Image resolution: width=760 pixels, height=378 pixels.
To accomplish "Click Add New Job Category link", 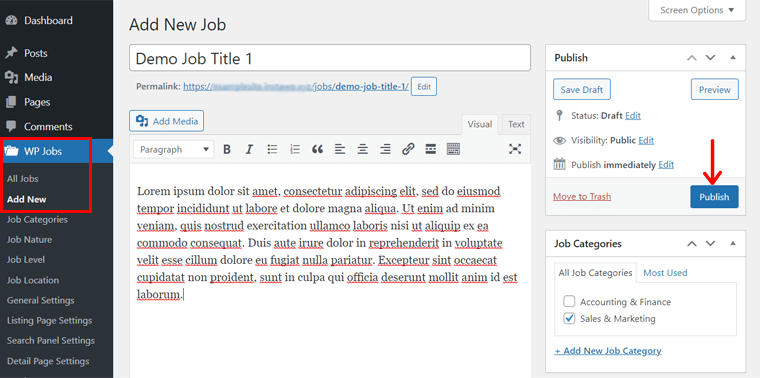I will tap(608, 351).
